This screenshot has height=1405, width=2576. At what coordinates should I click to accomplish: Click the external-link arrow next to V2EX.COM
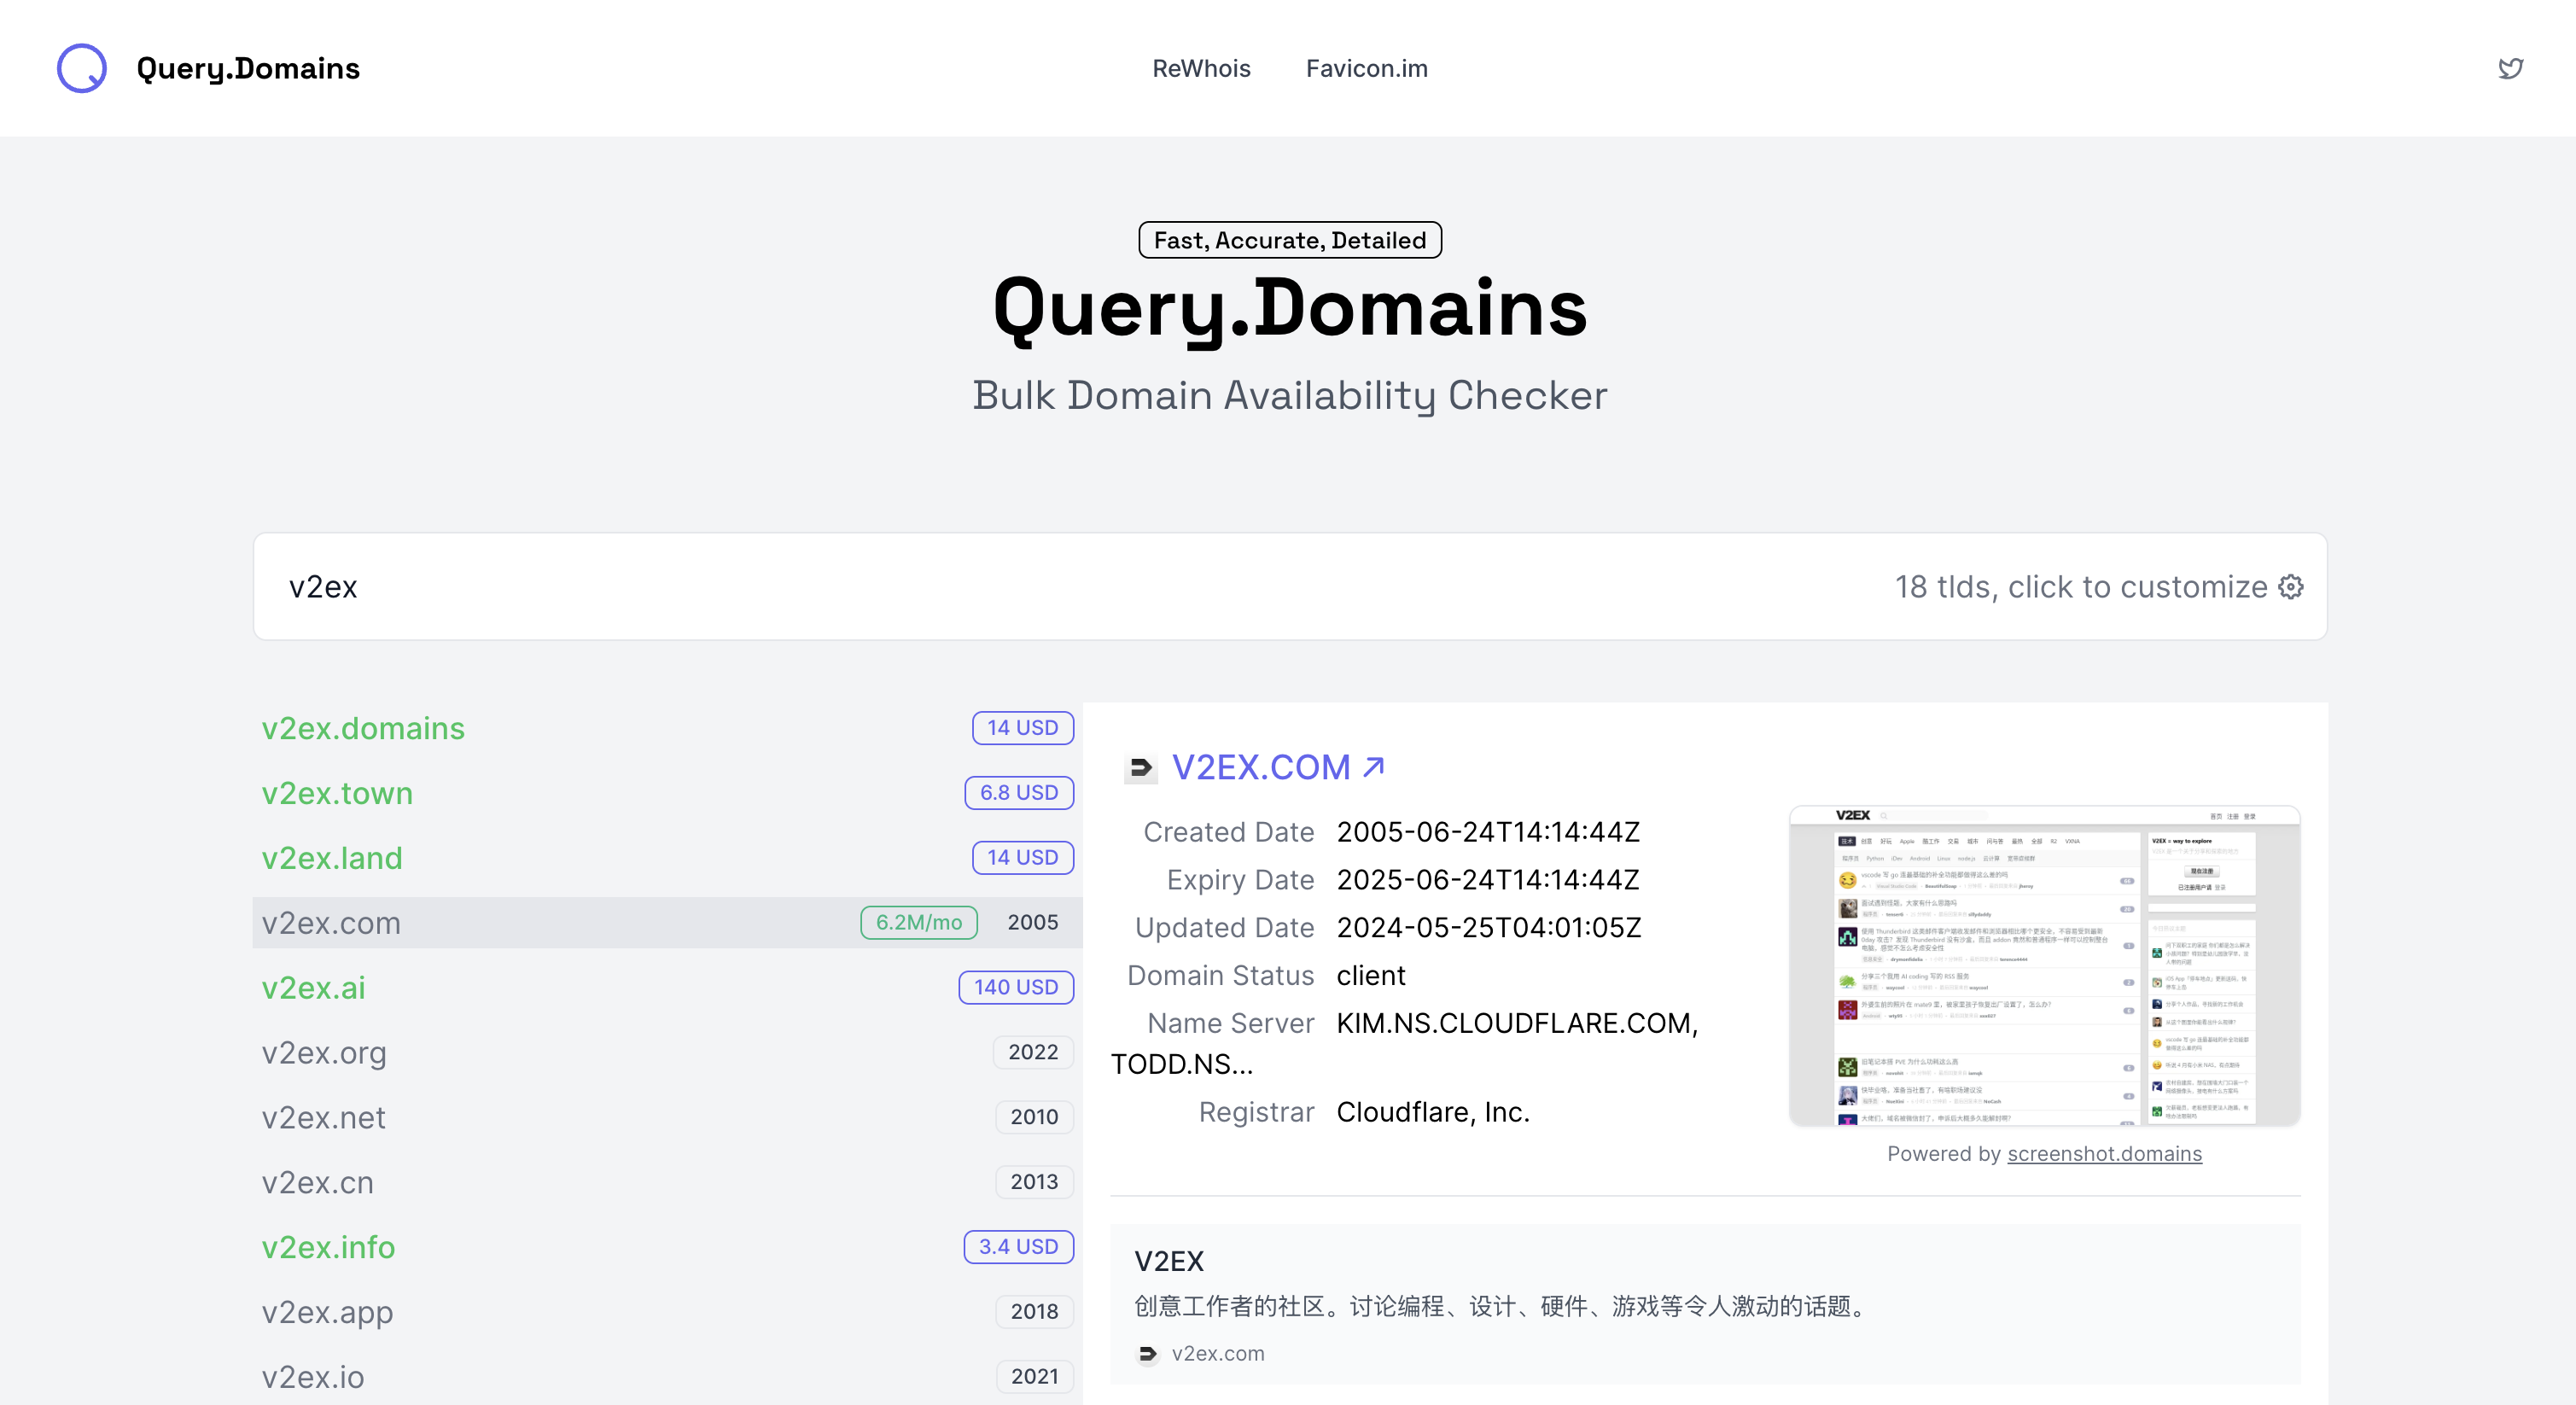(x=1374, y=767)
